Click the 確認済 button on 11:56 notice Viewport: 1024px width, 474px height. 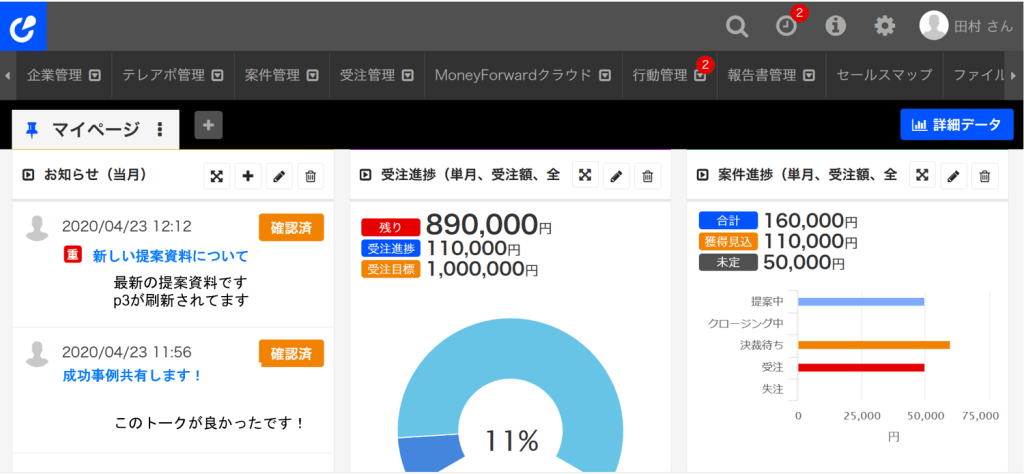(x=291, y=353)
